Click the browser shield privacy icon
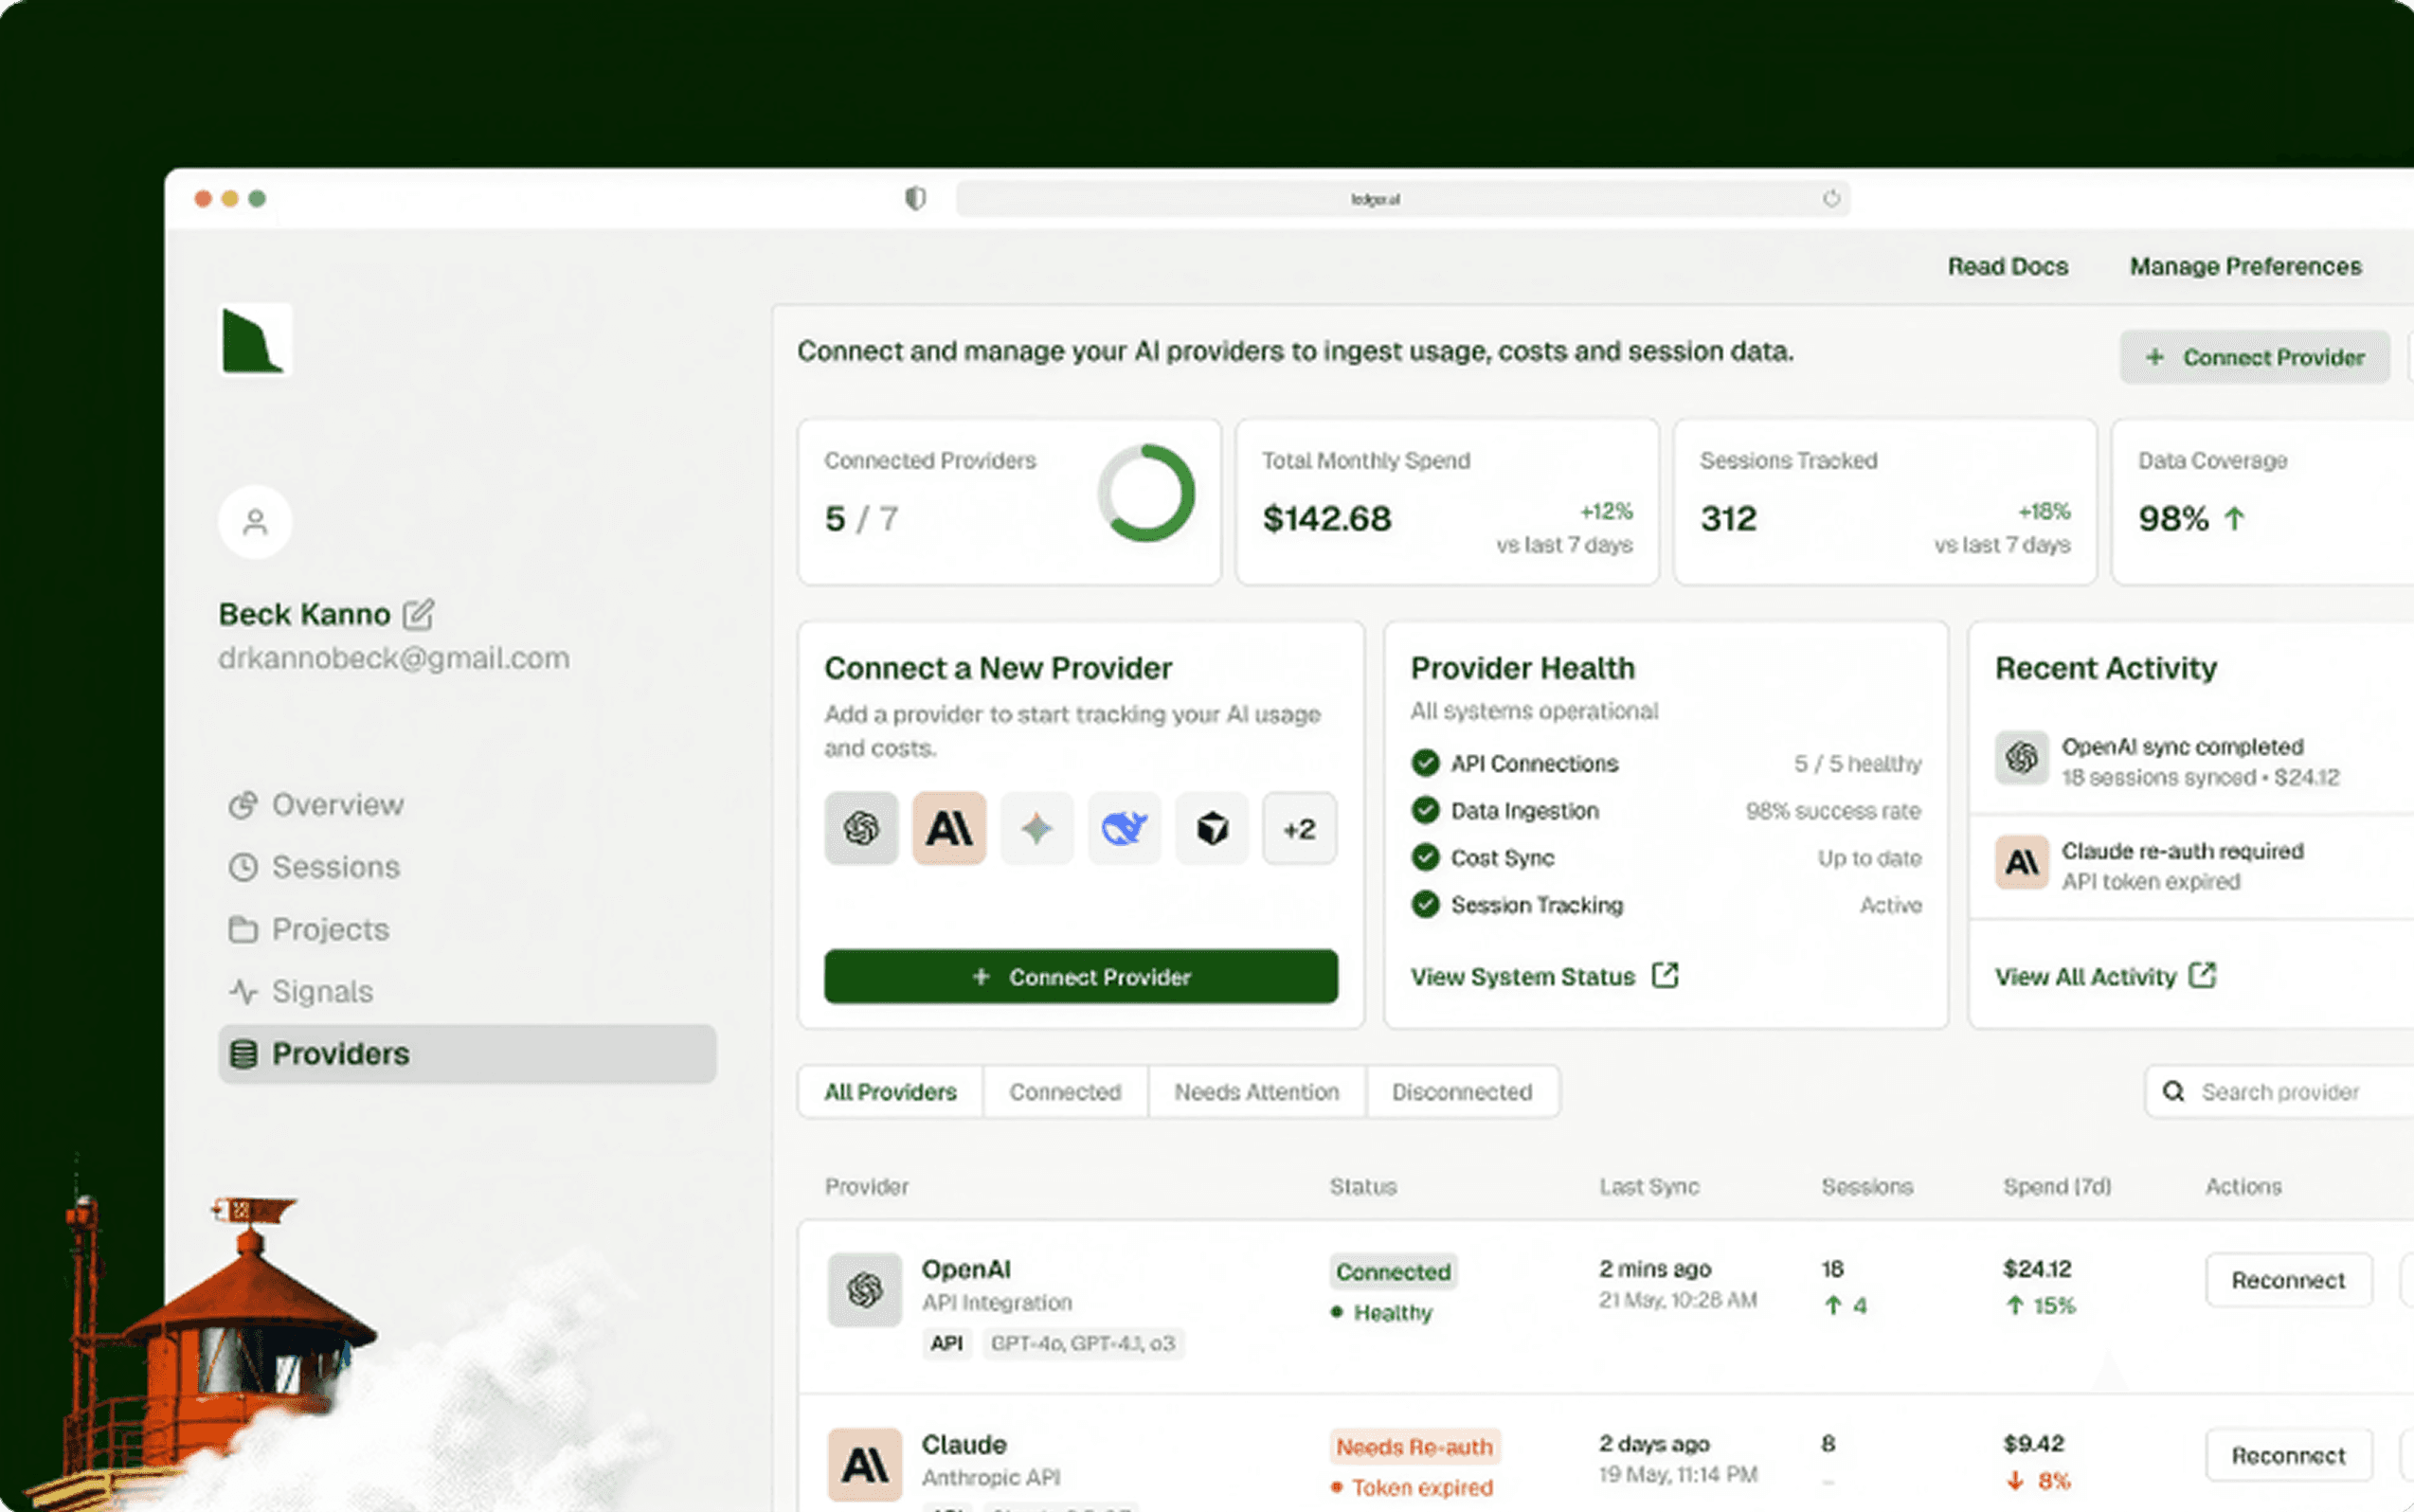Screen dimensions: 2414x1512 (x=915, y=198)
